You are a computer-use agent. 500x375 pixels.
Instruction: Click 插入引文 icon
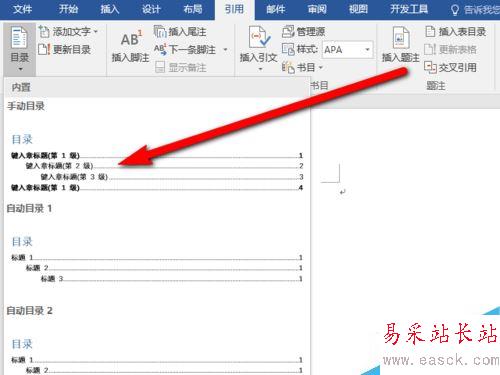coord(259,38)
